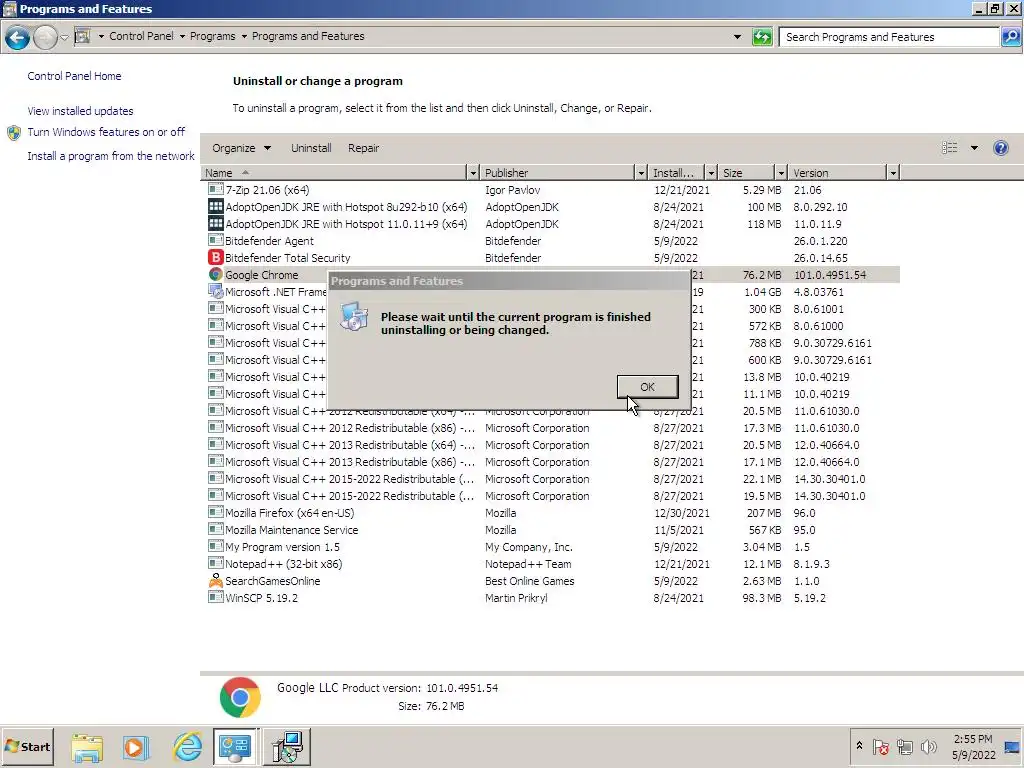Open the Version column filter dropdown
Screen dimensions: 1024x768
pos(893,173)
